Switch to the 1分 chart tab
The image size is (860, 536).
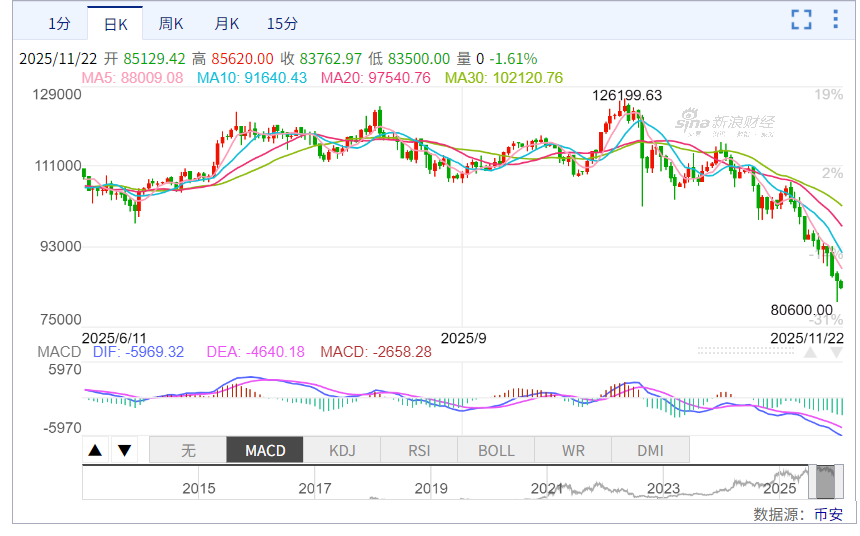click(59, 24)
